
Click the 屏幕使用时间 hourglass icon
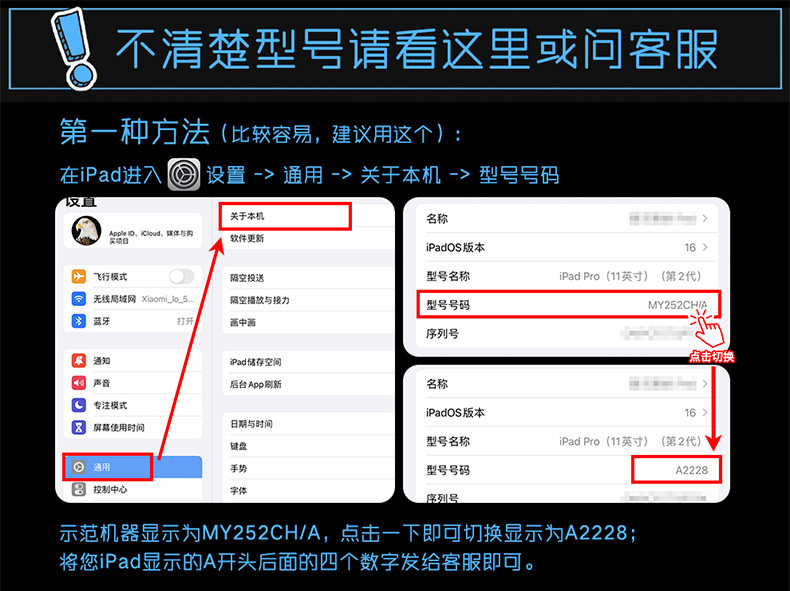[79, 427]
